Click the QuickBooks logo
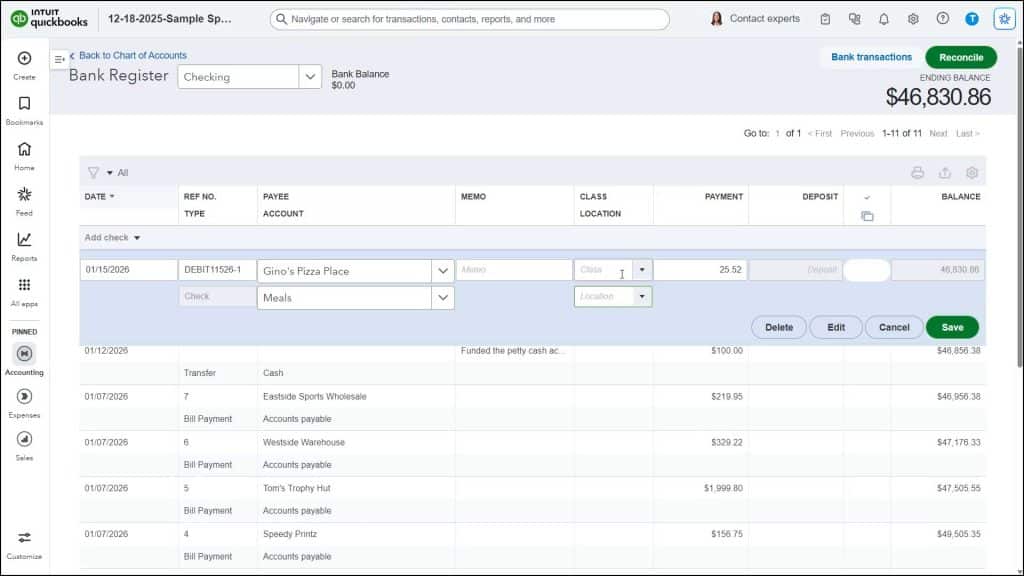Image resolution: width=1024 pixels, height=576 pixels. click(x=49, y=18)
